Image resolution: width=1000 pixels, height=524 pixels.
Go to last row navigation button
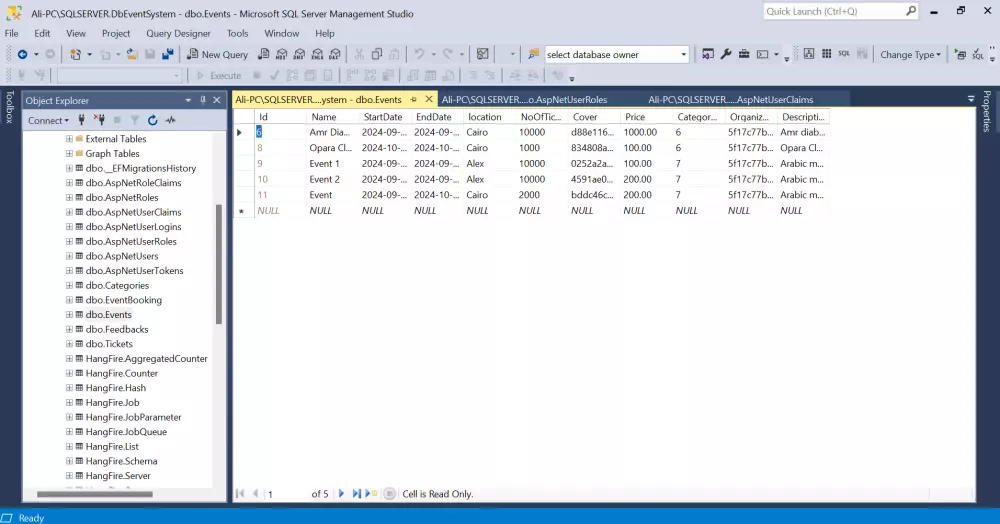357,493
